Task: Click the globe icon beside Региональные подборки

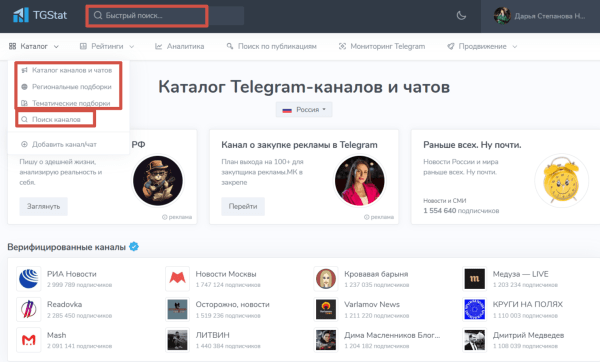Action: (x=24, y=87)
